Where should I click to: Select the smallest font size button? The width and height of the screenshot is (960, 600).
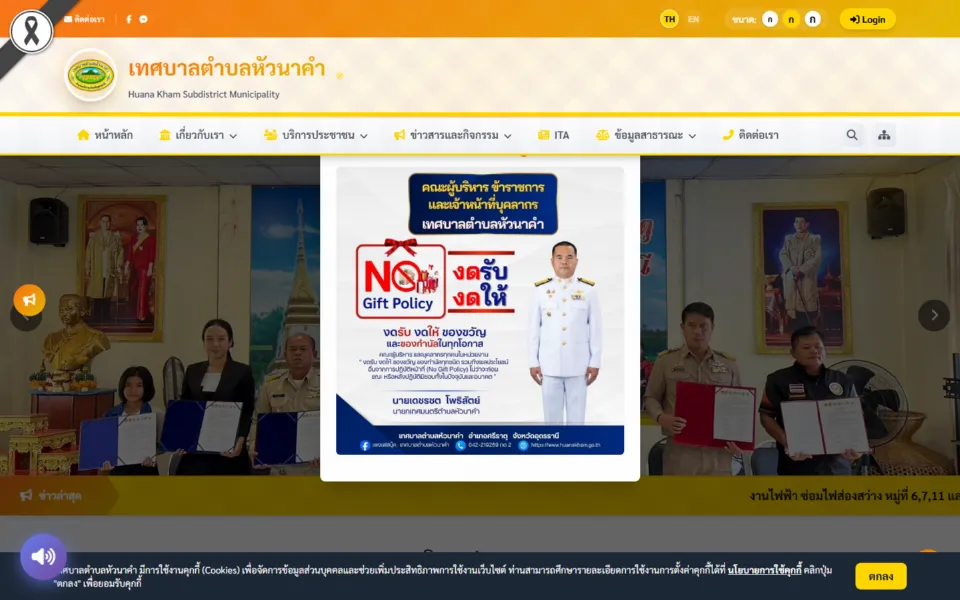[770, 19]
